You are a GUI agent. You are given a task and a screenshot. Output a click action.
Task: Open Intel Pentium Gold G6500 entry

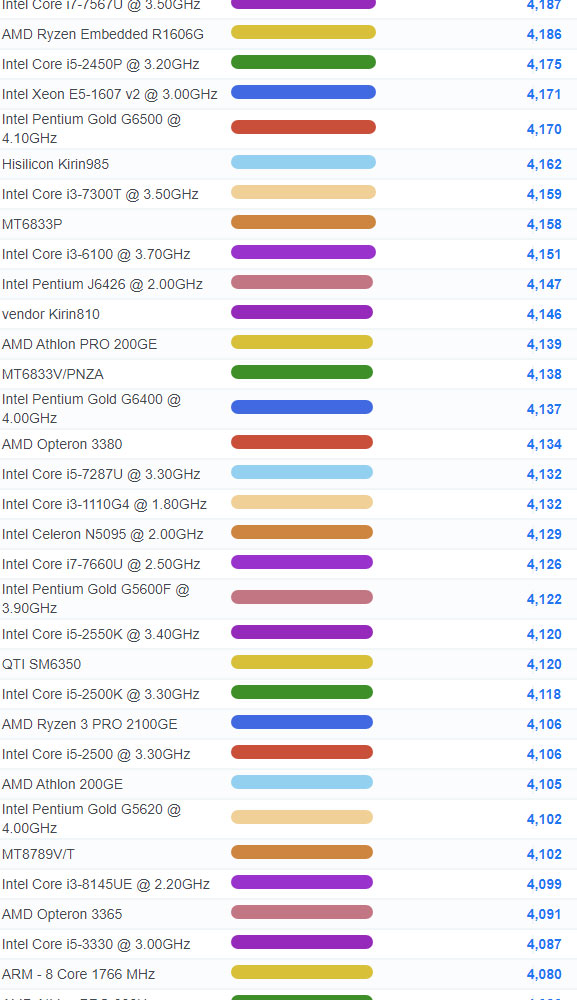point(91,129)
